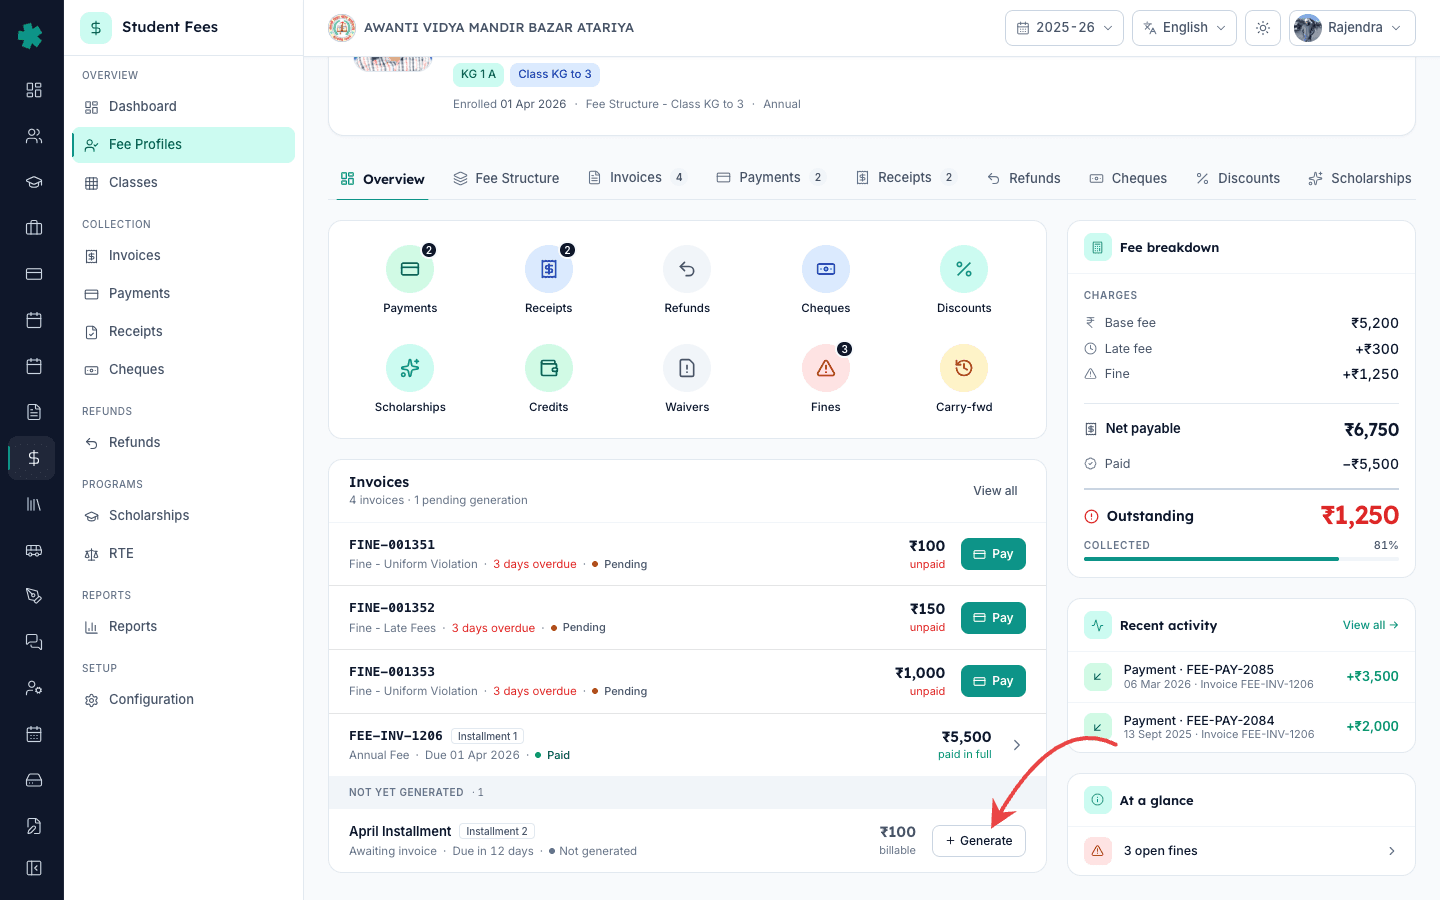The height and width of the screenshot is (900, 1440).
Task: Click the Fee breakdown calculator icon
Action: 1098,247
